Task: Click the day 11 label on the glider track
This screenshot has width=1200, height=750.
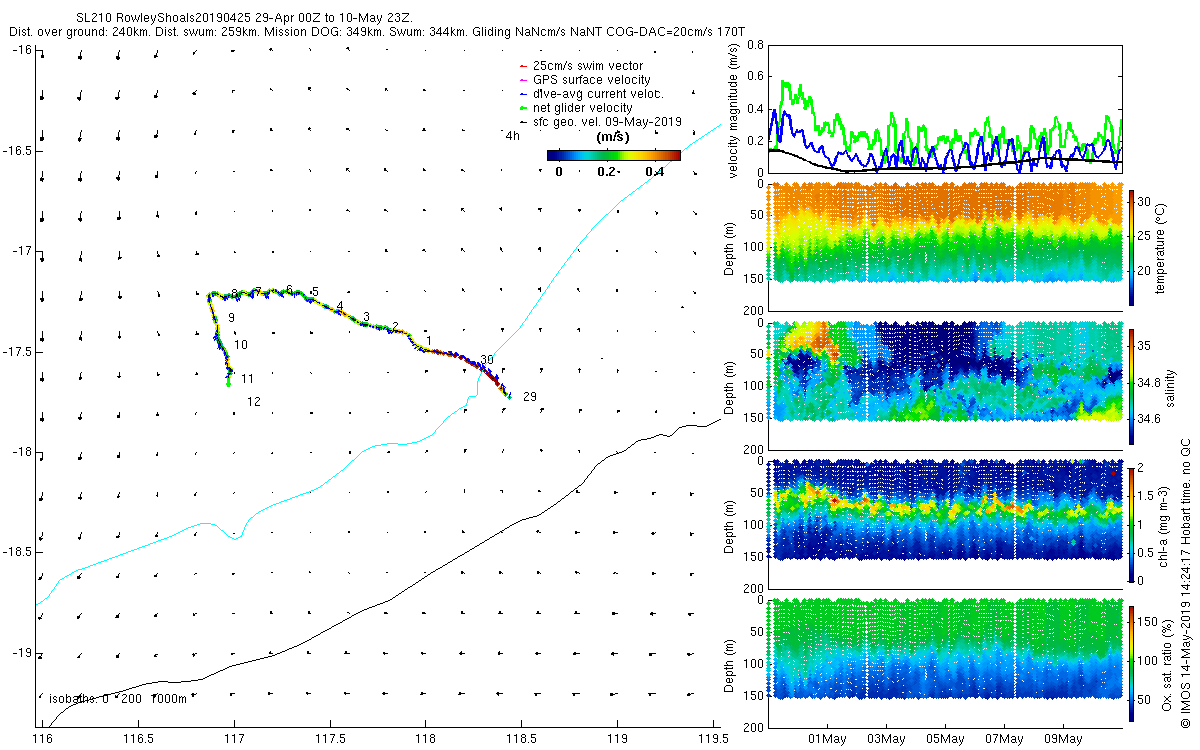Action: [x=247, y=379]
